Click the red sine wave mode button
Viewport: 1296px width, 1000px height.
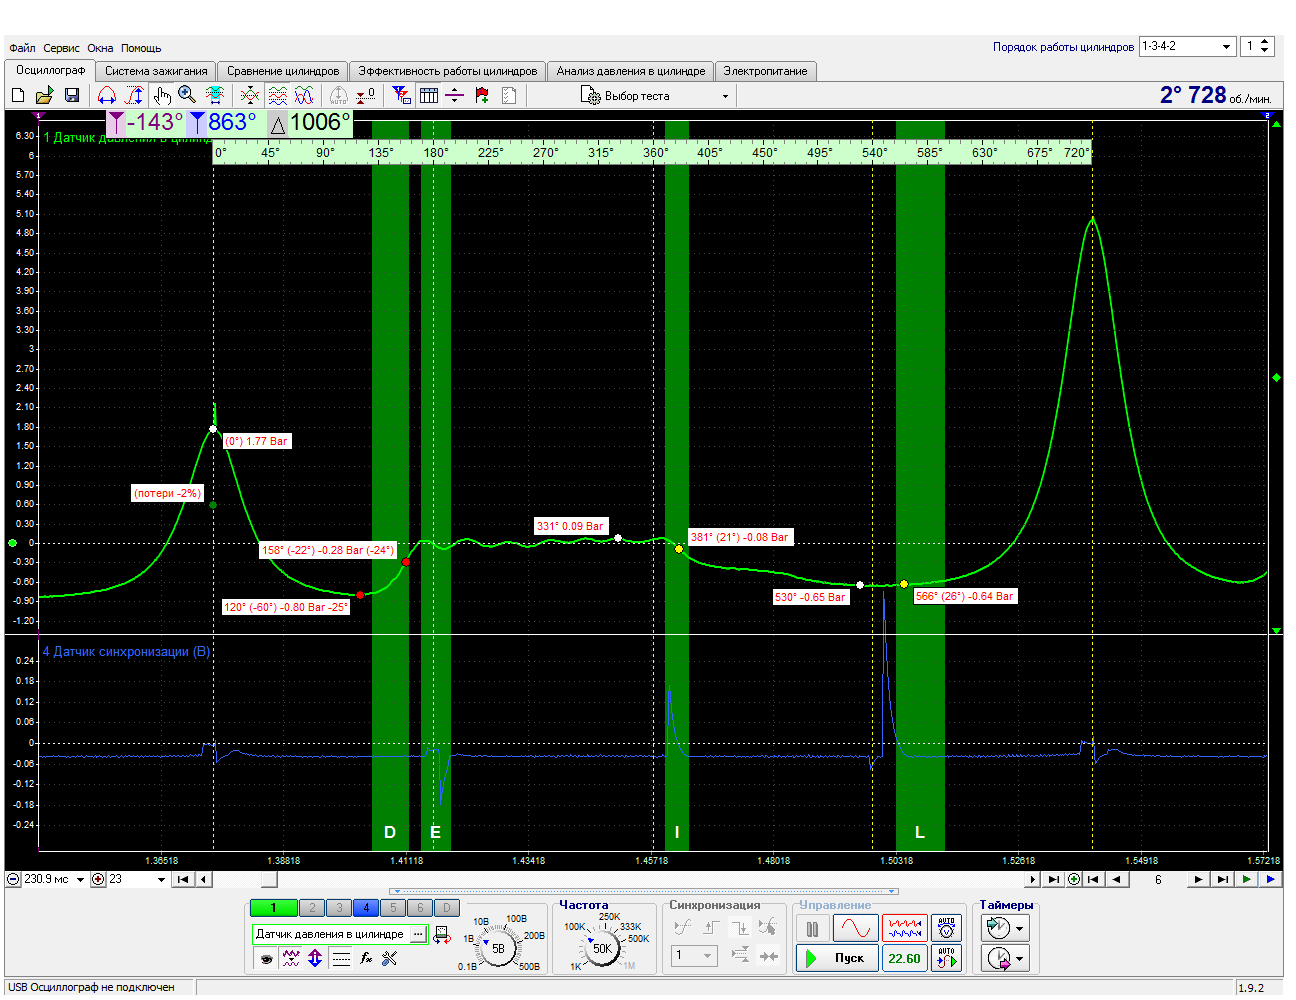[x=856, y=928]
